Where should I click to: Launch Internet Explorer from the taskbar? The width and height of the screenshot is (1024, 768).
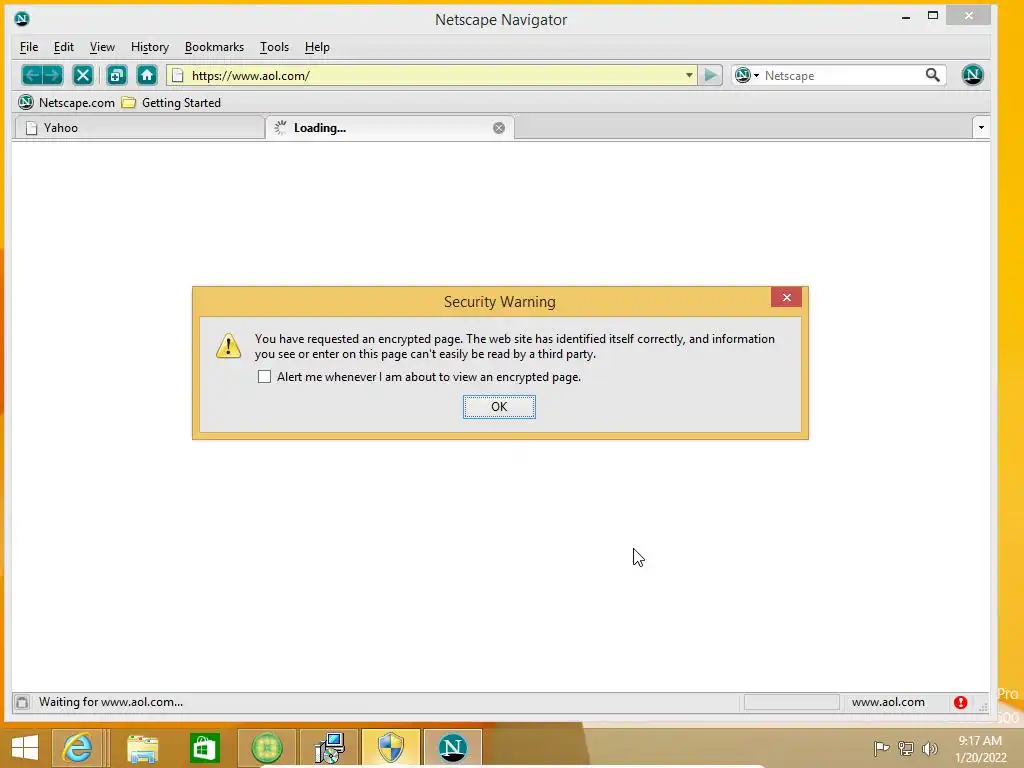(77, 748)
